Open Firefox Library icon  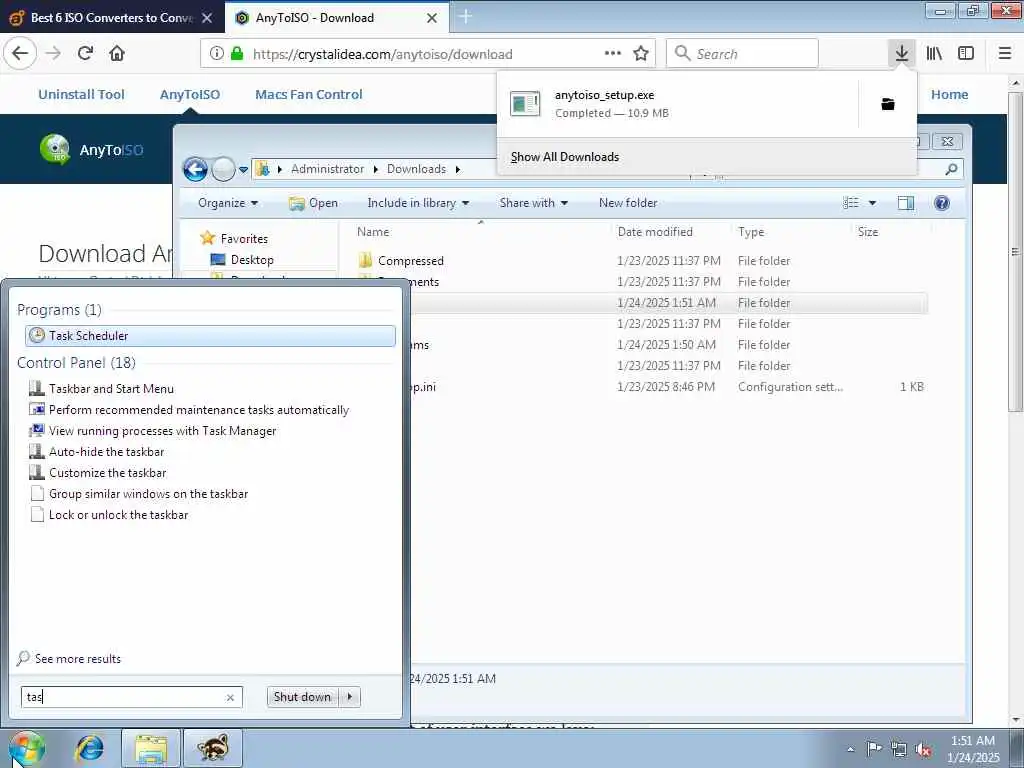pyautogui.click(x=934, y=53)
